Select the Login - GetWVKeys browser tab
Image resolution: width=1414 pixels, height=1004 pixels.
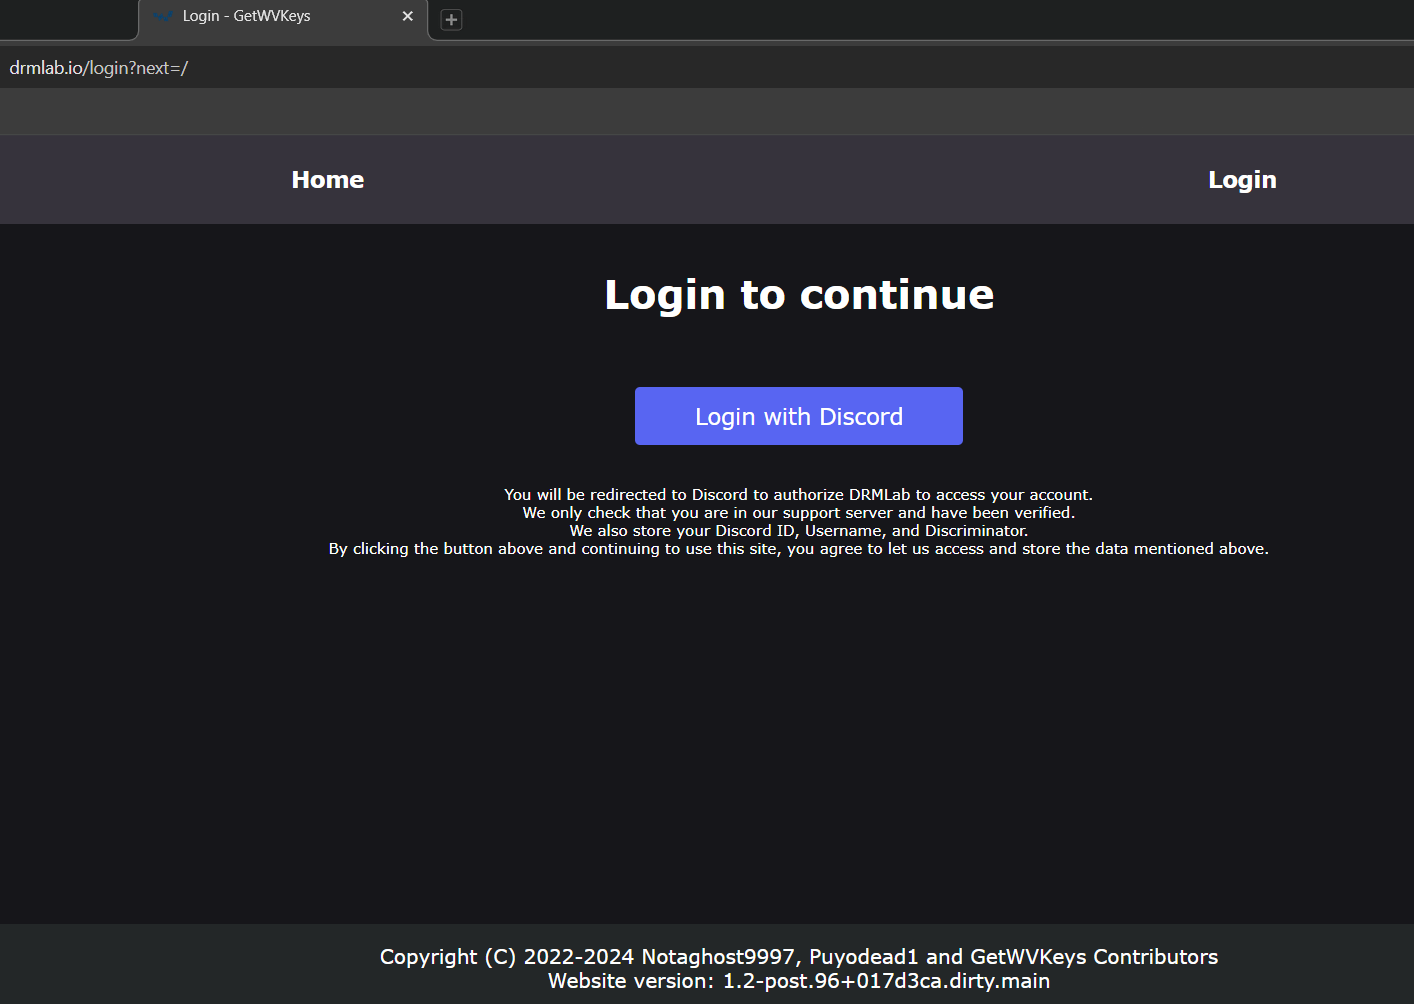tap(283, 17)
